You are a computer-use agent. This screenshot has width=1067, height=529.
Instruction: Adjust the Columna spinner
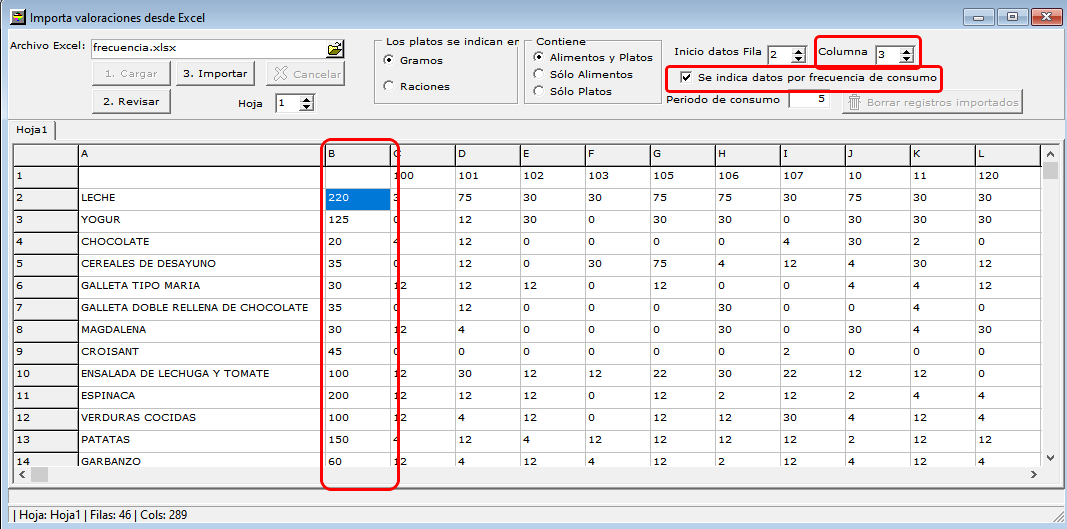tap(906, 54)
